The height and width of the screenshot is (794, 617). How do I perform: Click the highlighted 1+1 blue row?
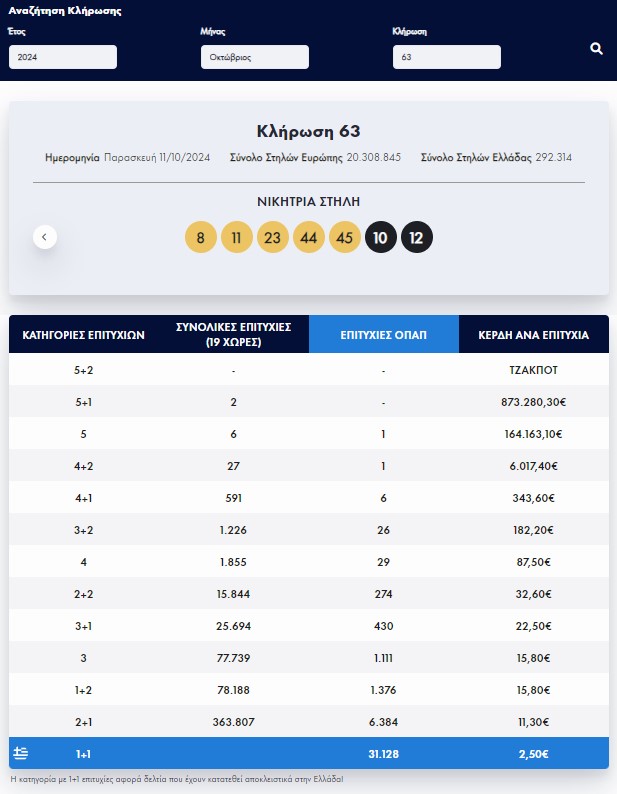click(309, 753)
